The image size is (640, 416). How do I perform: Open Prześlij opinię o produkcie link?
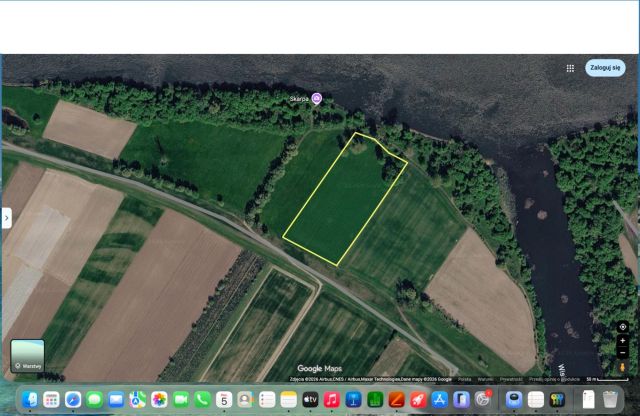coord(554,379)
